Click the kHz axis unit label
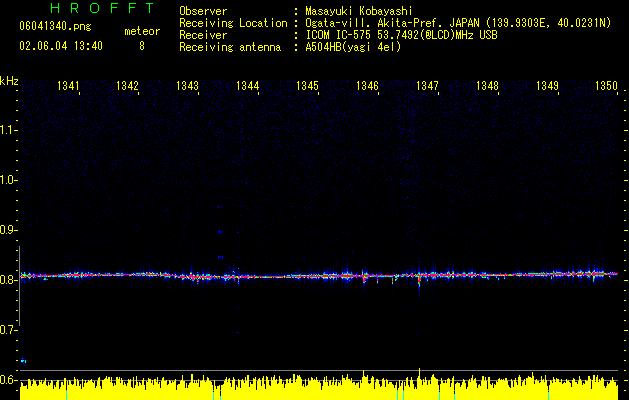This screenshot has width=629, height=400. (x=9, y=81)
